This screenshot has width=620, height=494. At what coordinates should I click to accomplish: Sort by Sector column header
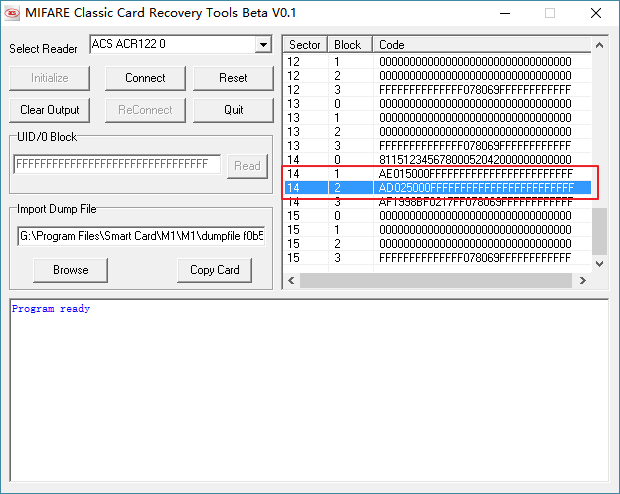coord(305,45)
